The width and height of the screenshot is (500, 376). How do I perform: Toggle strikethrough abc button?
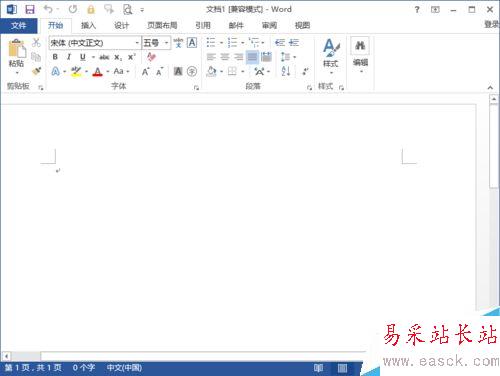104,57
